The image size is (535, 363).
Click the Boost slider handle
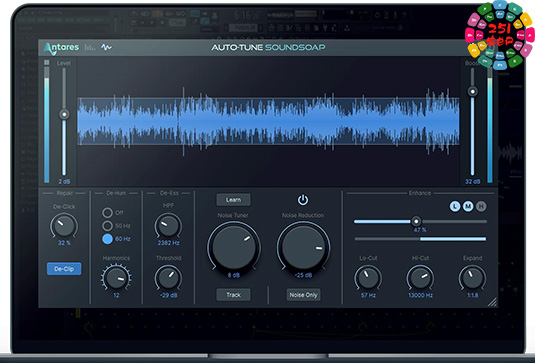point(473,91)
